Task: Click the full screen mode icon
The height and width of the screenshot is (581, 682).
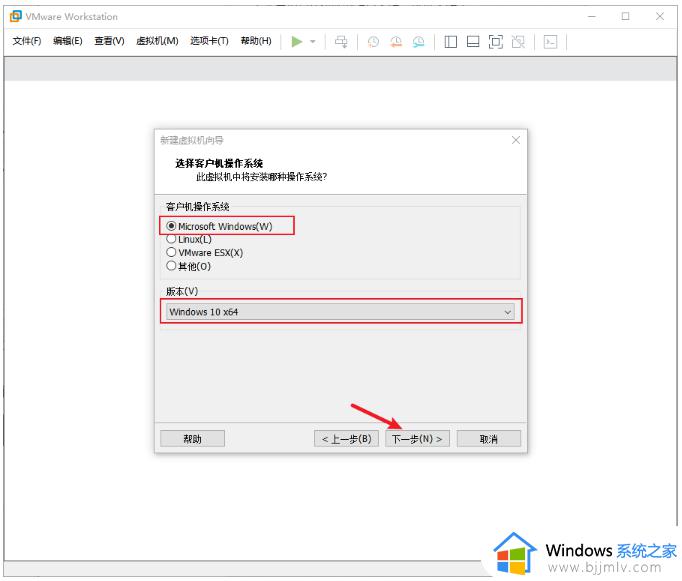Action: click(496, 42)
